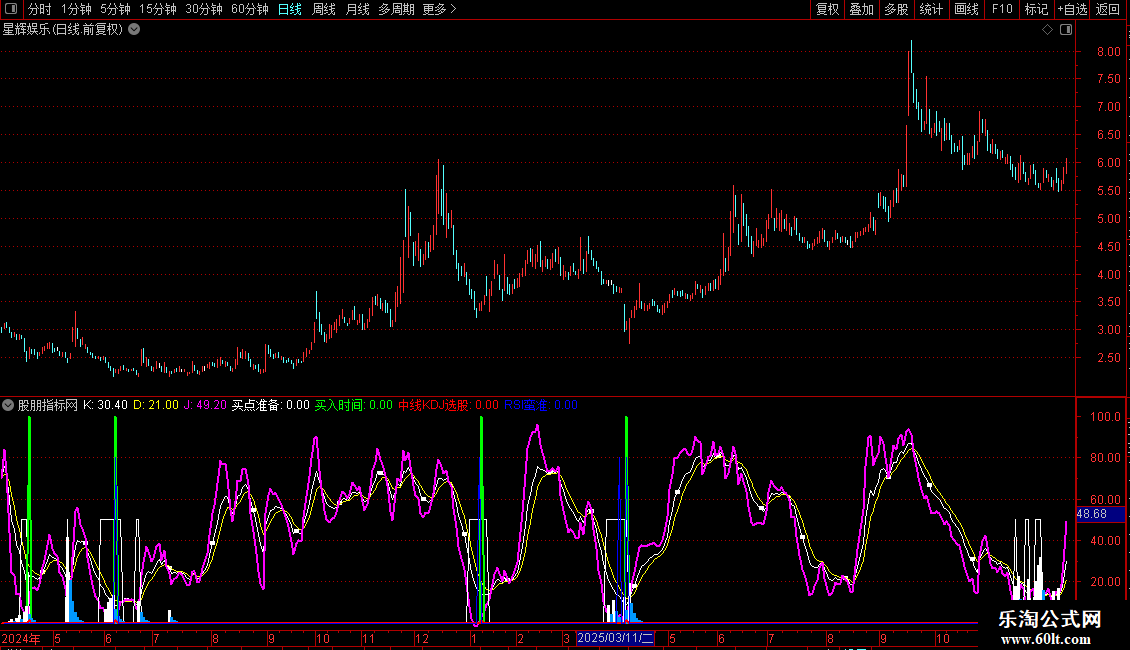Click green 买入时间: 0.00 label
Screen dimensions: 1130x650
pos(353,405)
